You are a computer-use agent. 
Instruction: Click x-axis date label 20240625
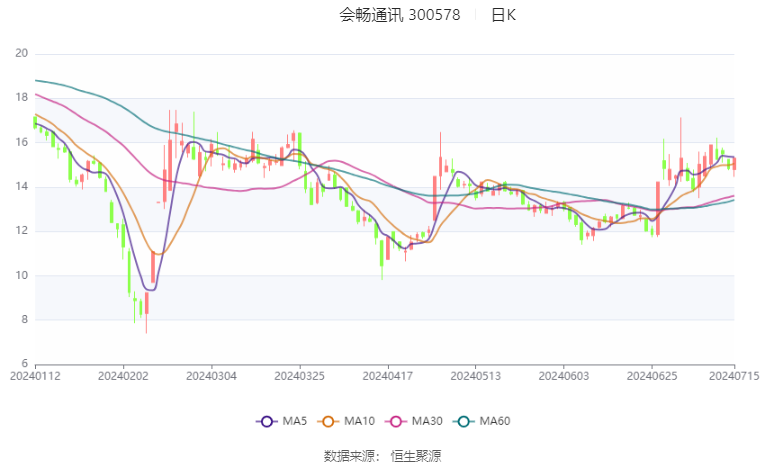[x=652, y=376]
